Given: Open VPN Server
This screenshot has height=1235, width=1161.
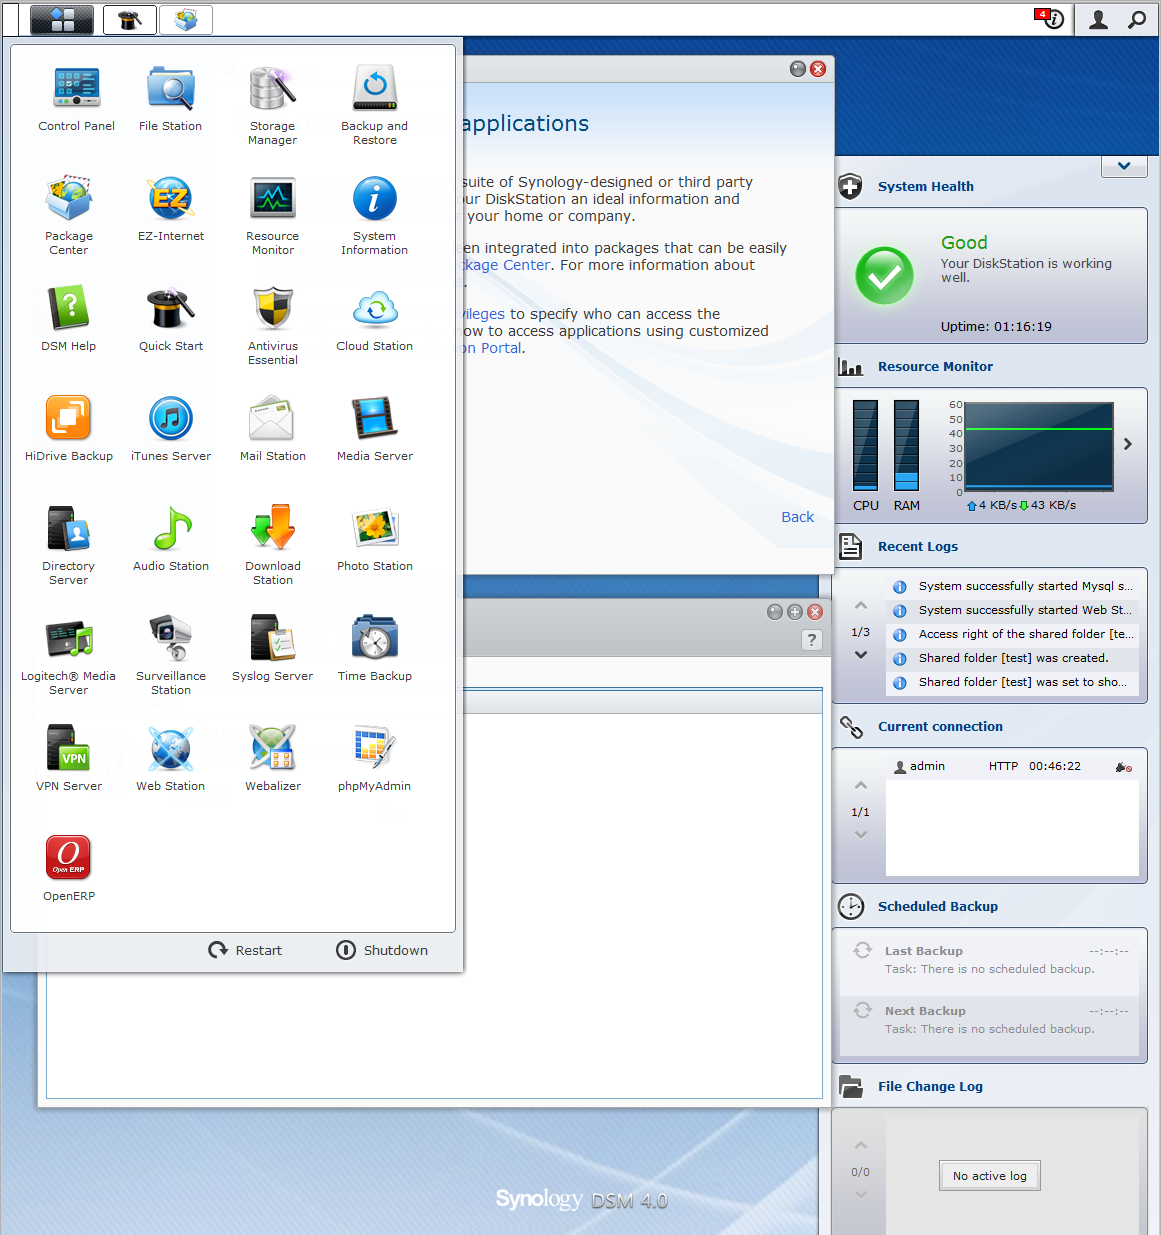Looking at the screenshot, I should 69,758.
